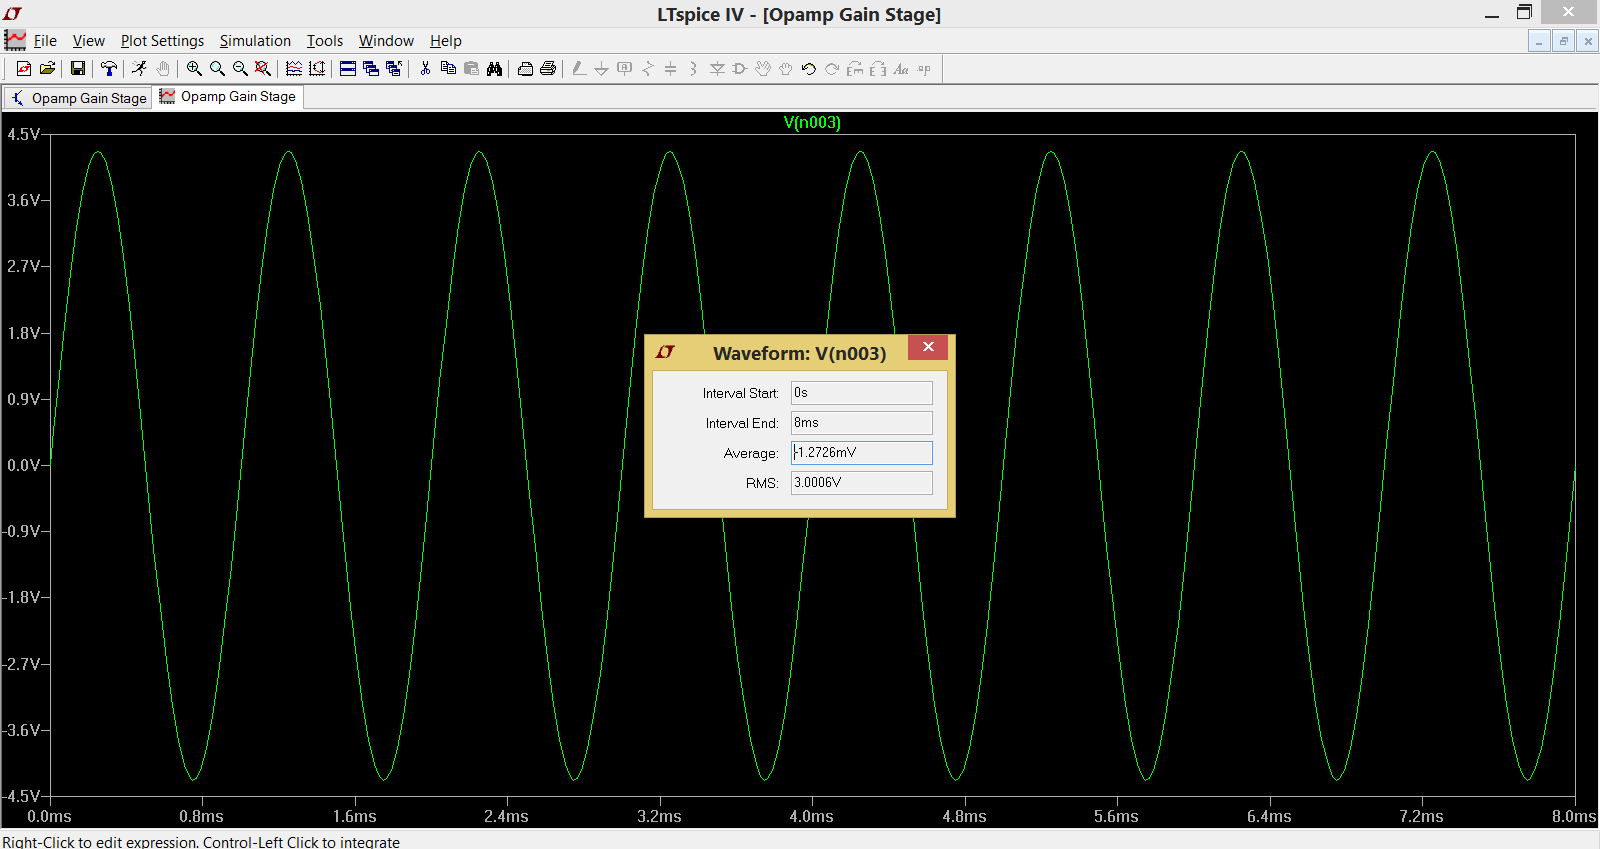Click the 4.0ms horizontal axis label
Image resolution: width=1600 pixels, height=849 pixels.
point(811,816)
